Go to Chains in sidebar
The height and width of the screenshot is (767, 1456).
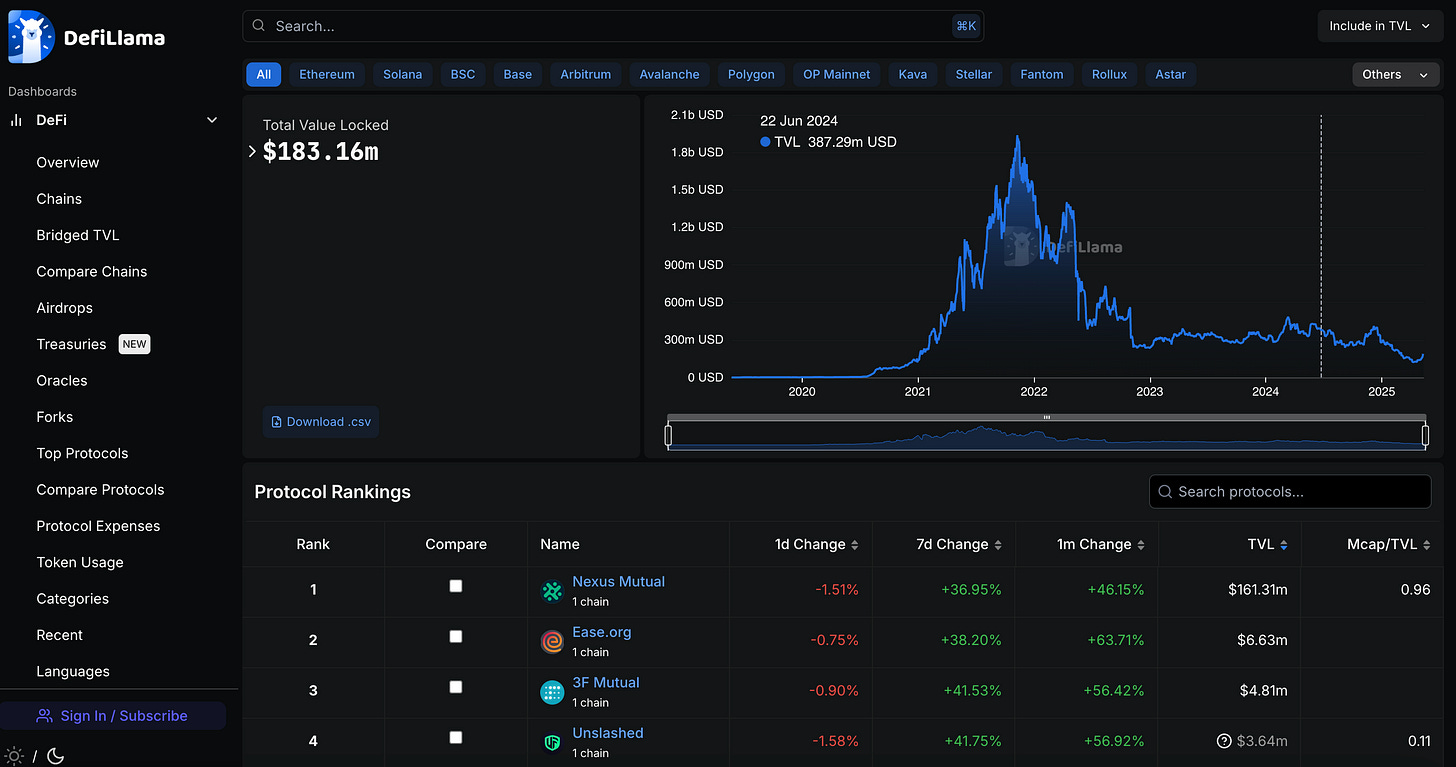pos(59,199)
